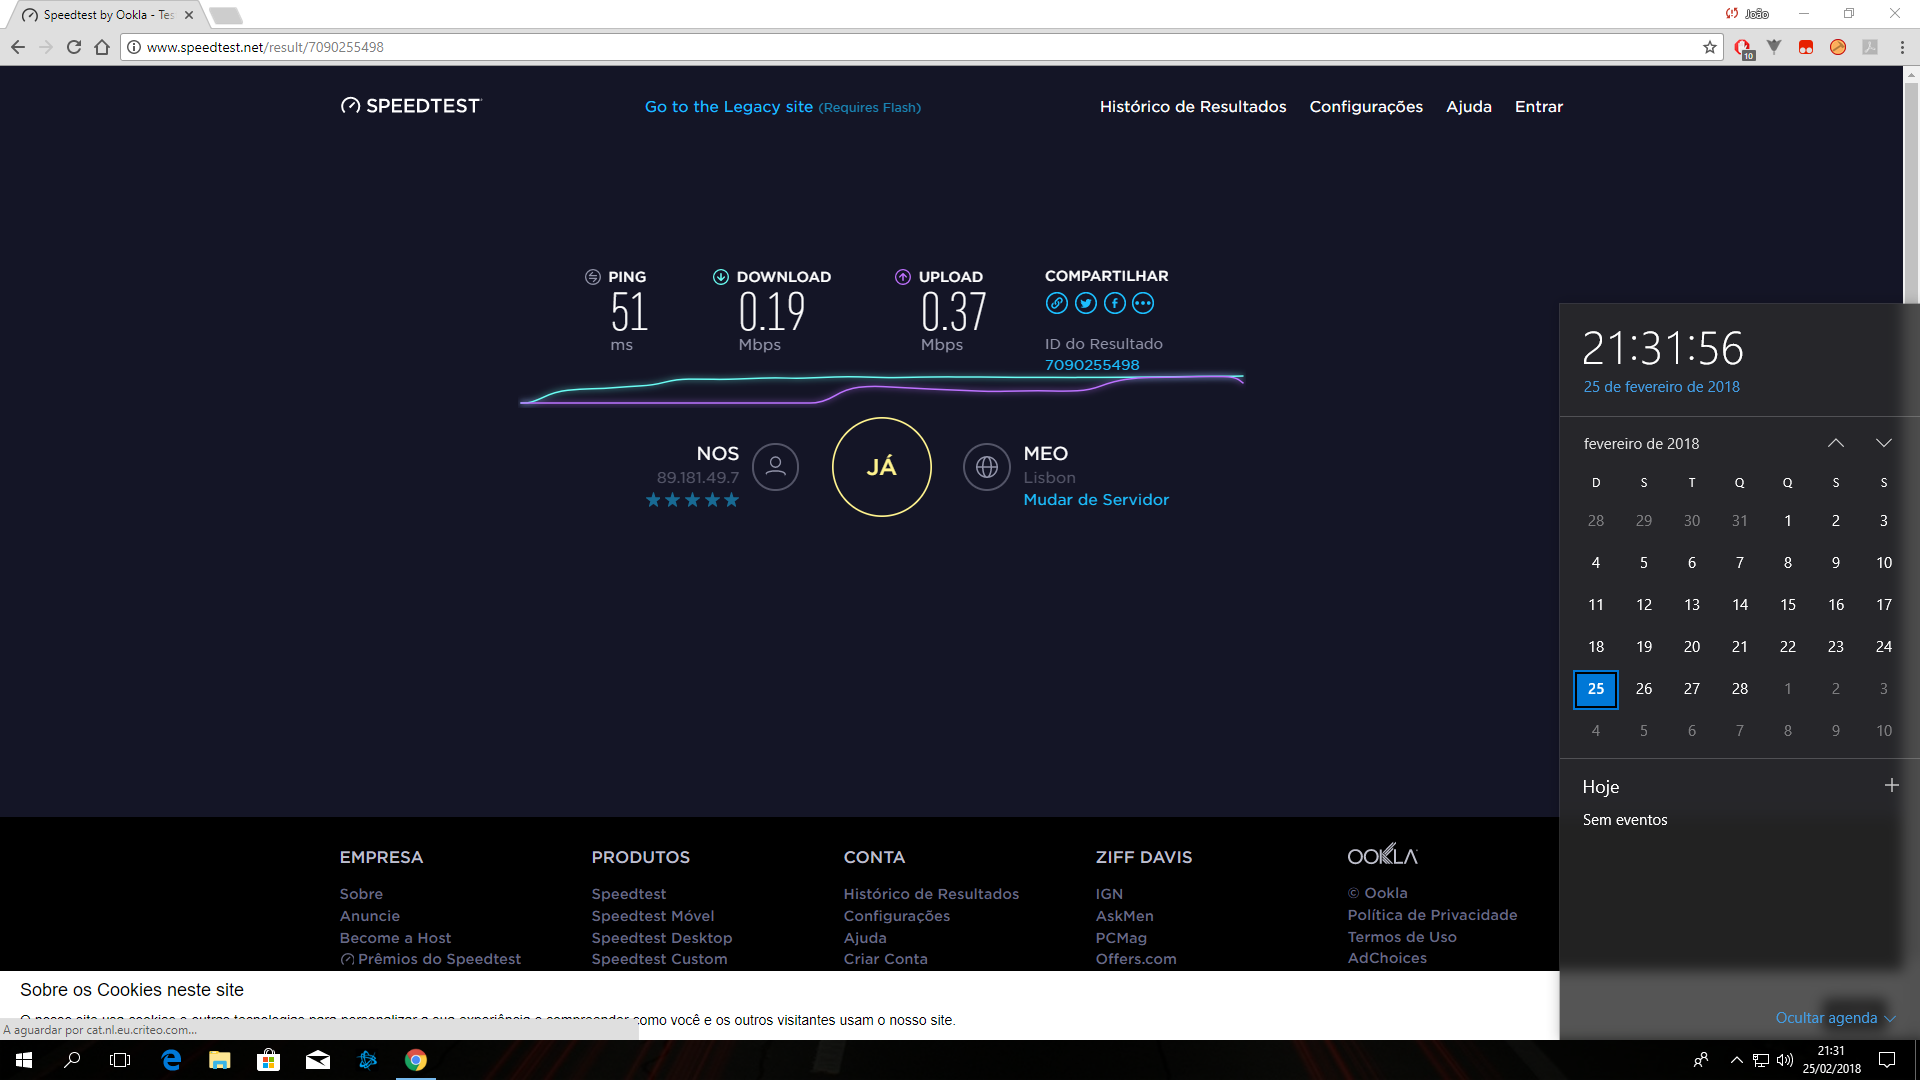Share result on Twitter icon
This screenshot has width=1920, height=1080.
[1086, 303]
